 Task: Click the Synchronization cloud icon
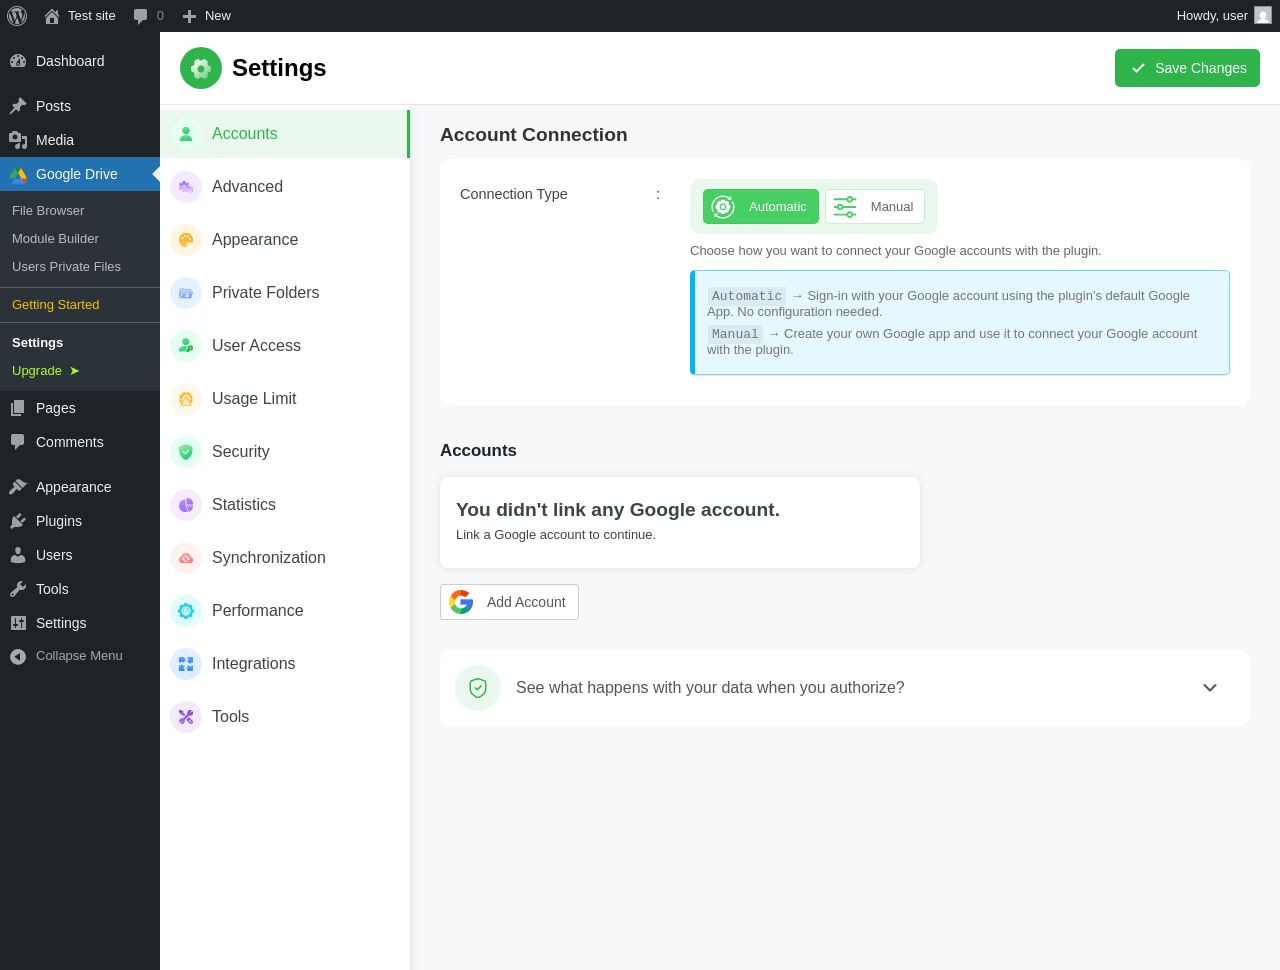tap(186, 558)
